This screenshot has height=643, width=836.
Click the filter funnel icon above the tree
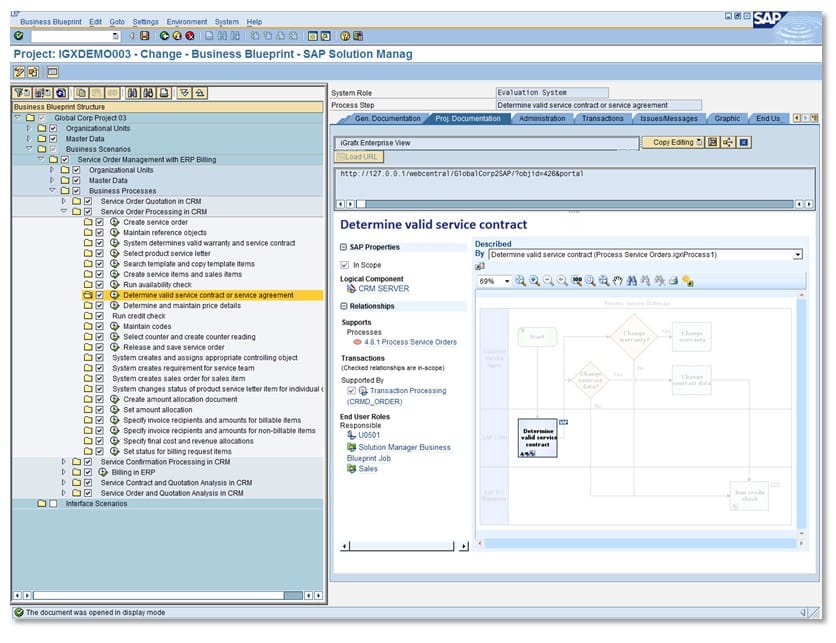click(21, 93)
